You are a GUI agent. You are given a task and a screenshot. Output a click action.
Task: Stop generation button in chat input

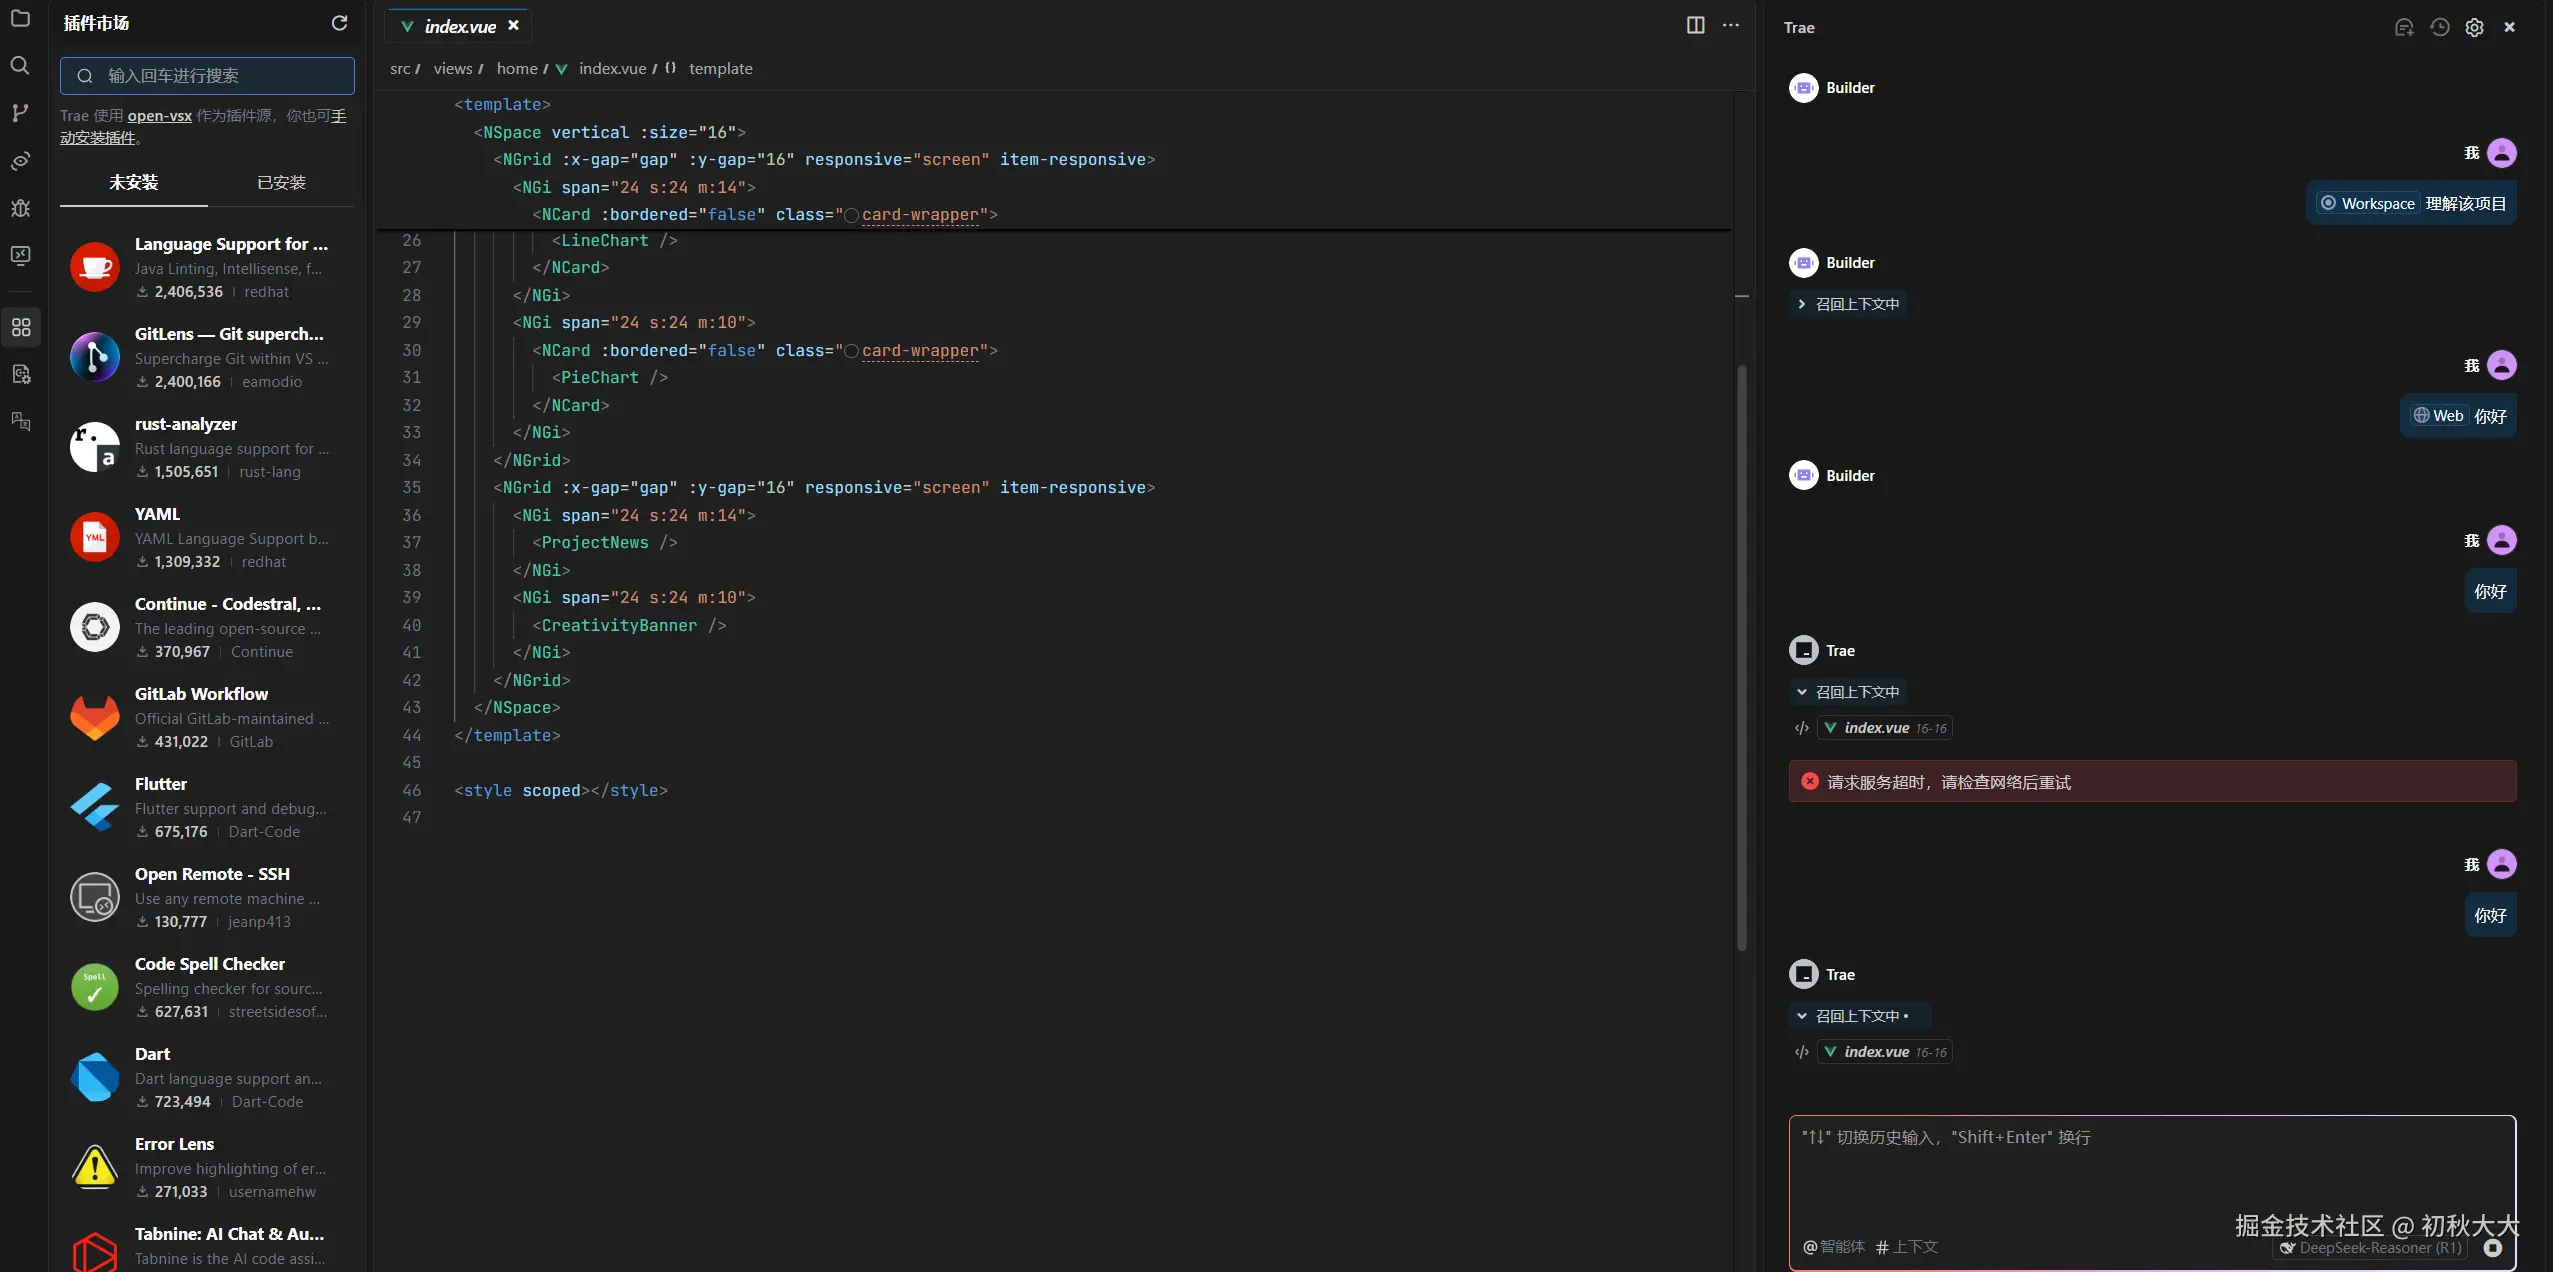pos(2492,1247)
